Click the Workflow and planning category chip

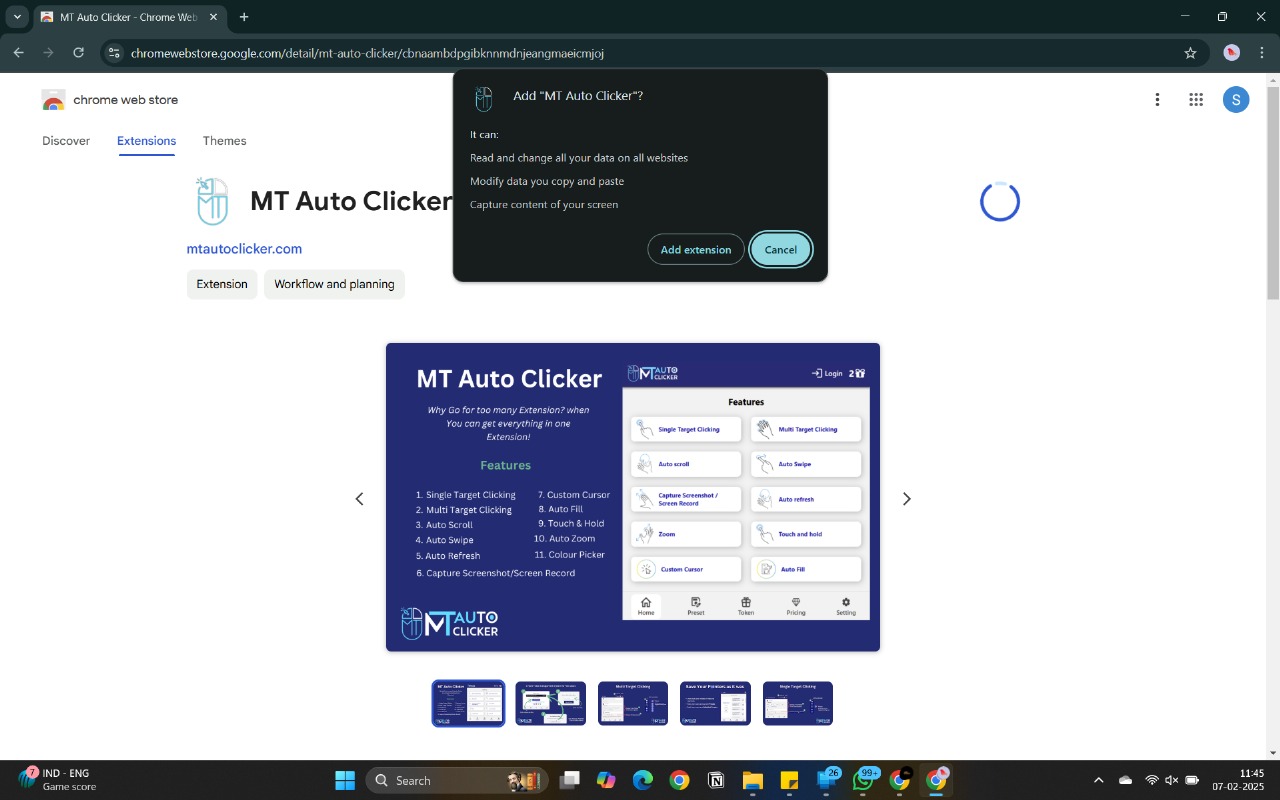[334, 284]
